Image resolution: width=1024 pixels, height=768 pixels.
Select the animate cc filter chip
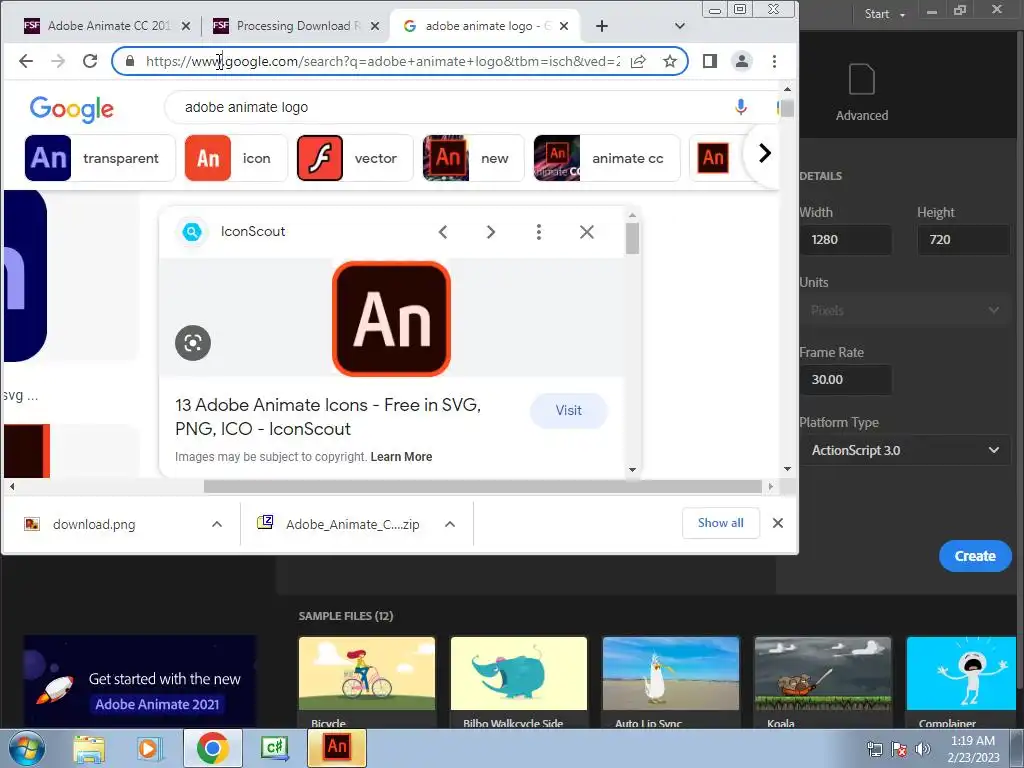(606, 158)
